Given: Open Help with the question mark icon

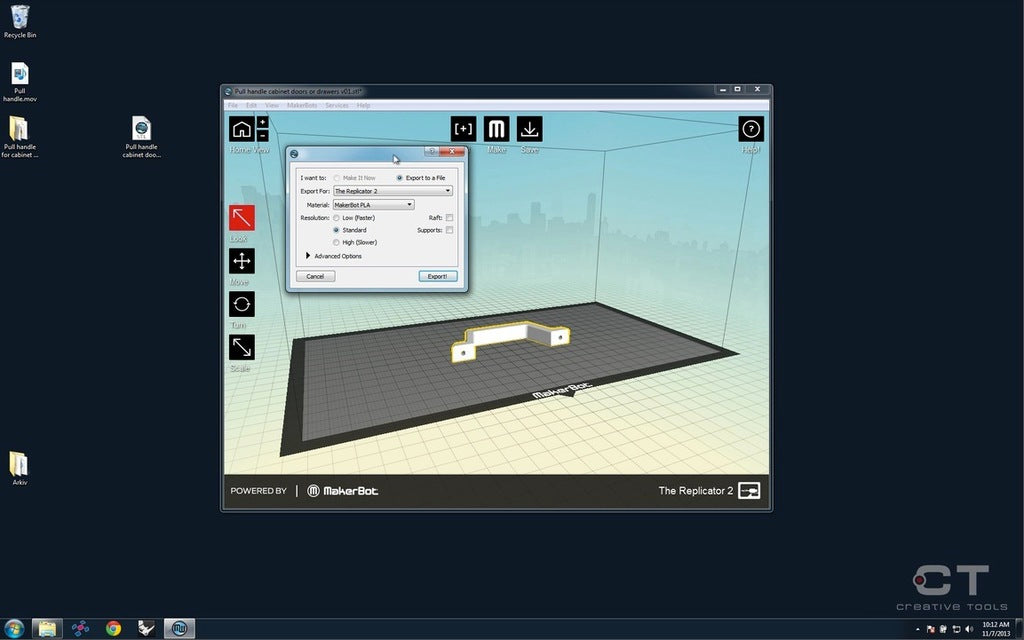Looking at the screenshot, I should (751, 129).
